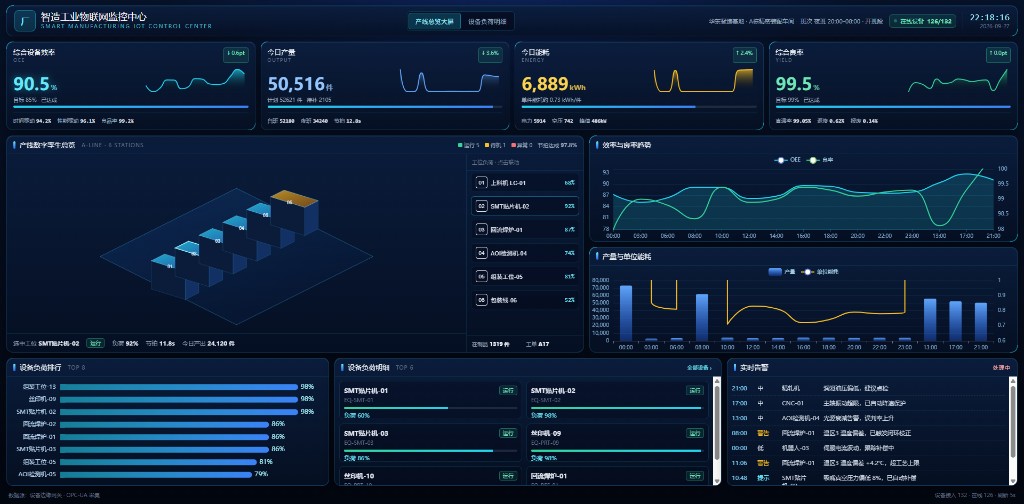The width and height of the screenshot is (1024, 504).
Task: Click the 运行 badge next to selected station SMT贴片机-02
Action: [x=95, y=343]
